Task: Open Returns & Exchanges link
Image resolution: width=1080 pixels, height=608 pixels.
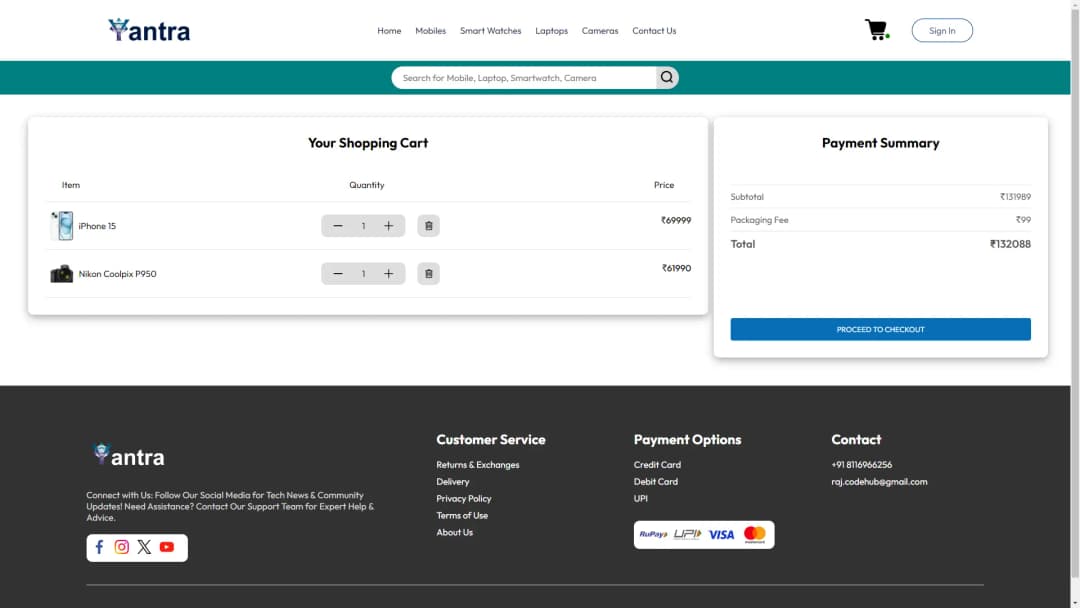Action: point(478,465)
